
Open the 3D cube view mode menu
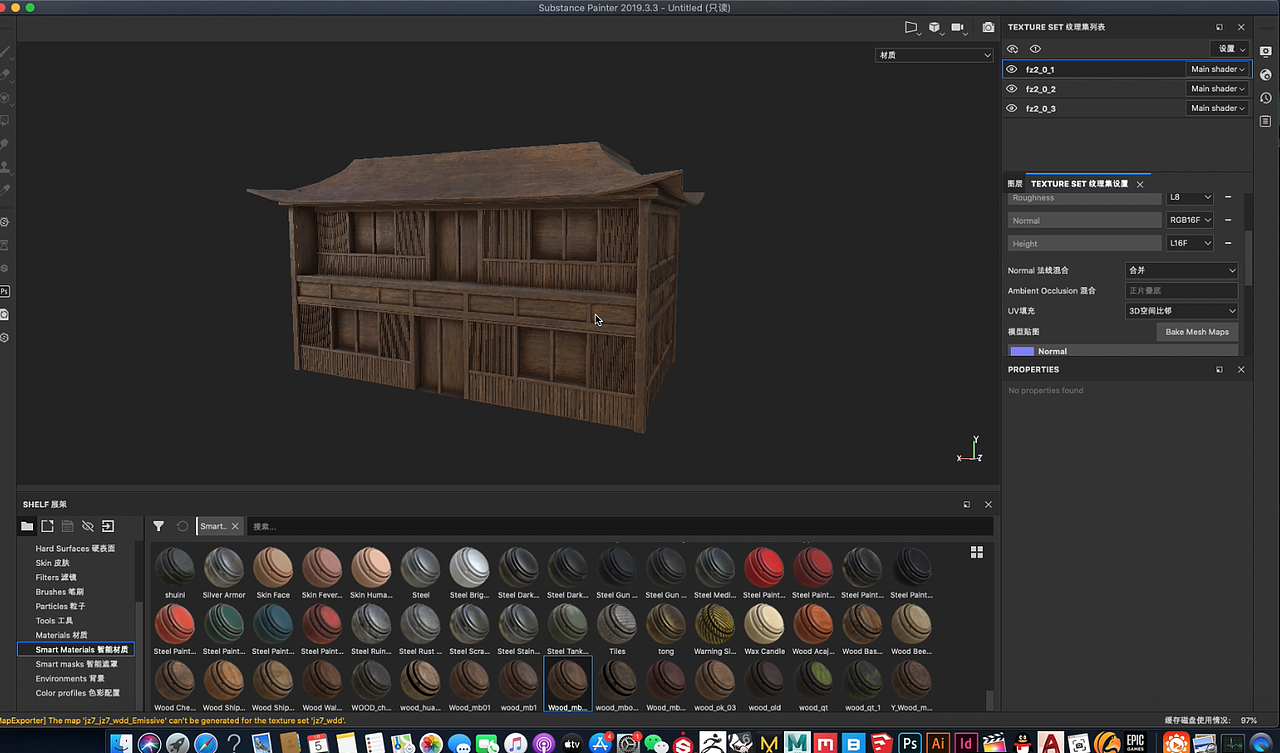936,28
